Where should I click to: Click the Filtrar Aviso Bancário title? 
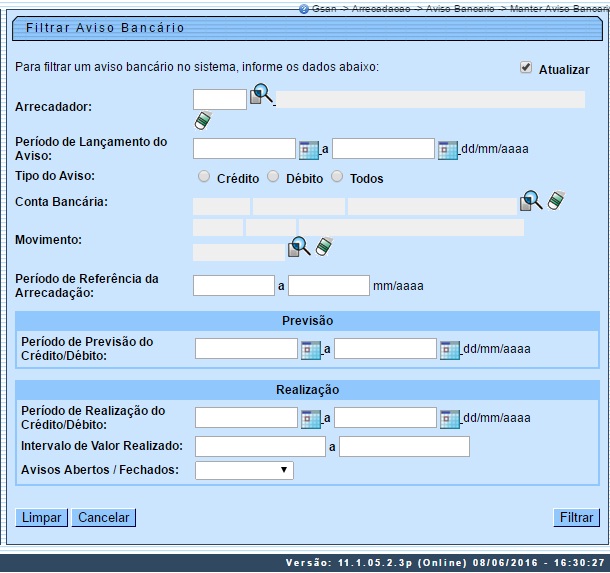pyautogui.click(x=105, y=28)
